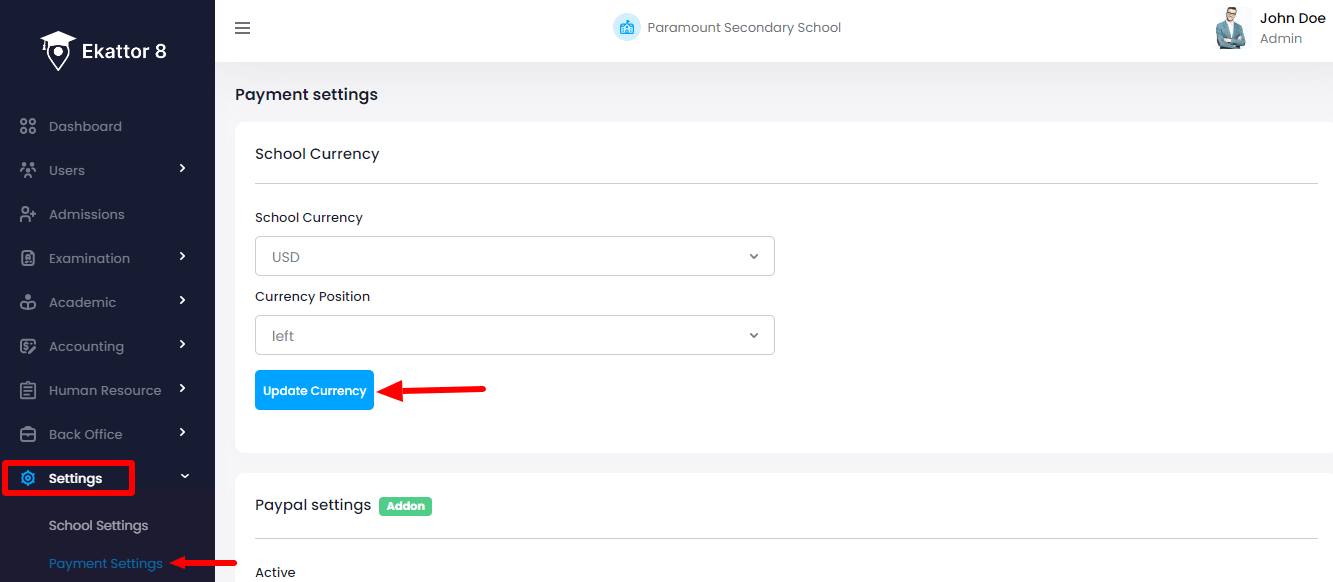Collapse the Settings menu chevron
The height and width of the screenshot is (582, 1333).
tap(184, 477)
